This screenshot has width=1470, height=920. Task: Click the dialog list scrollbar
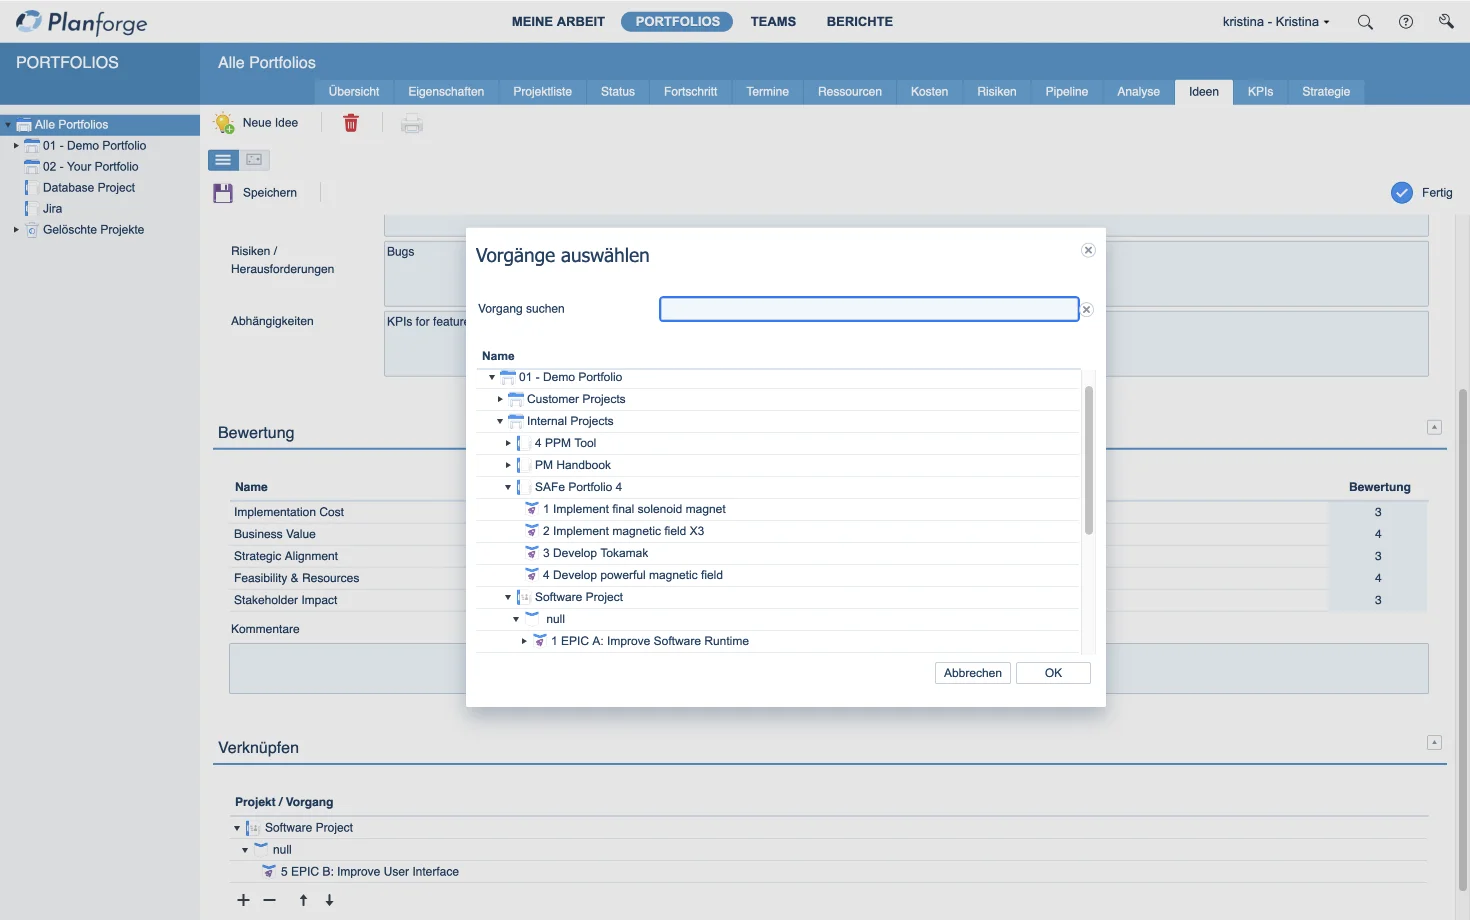pyautogui.click(x=1088, y=460)
